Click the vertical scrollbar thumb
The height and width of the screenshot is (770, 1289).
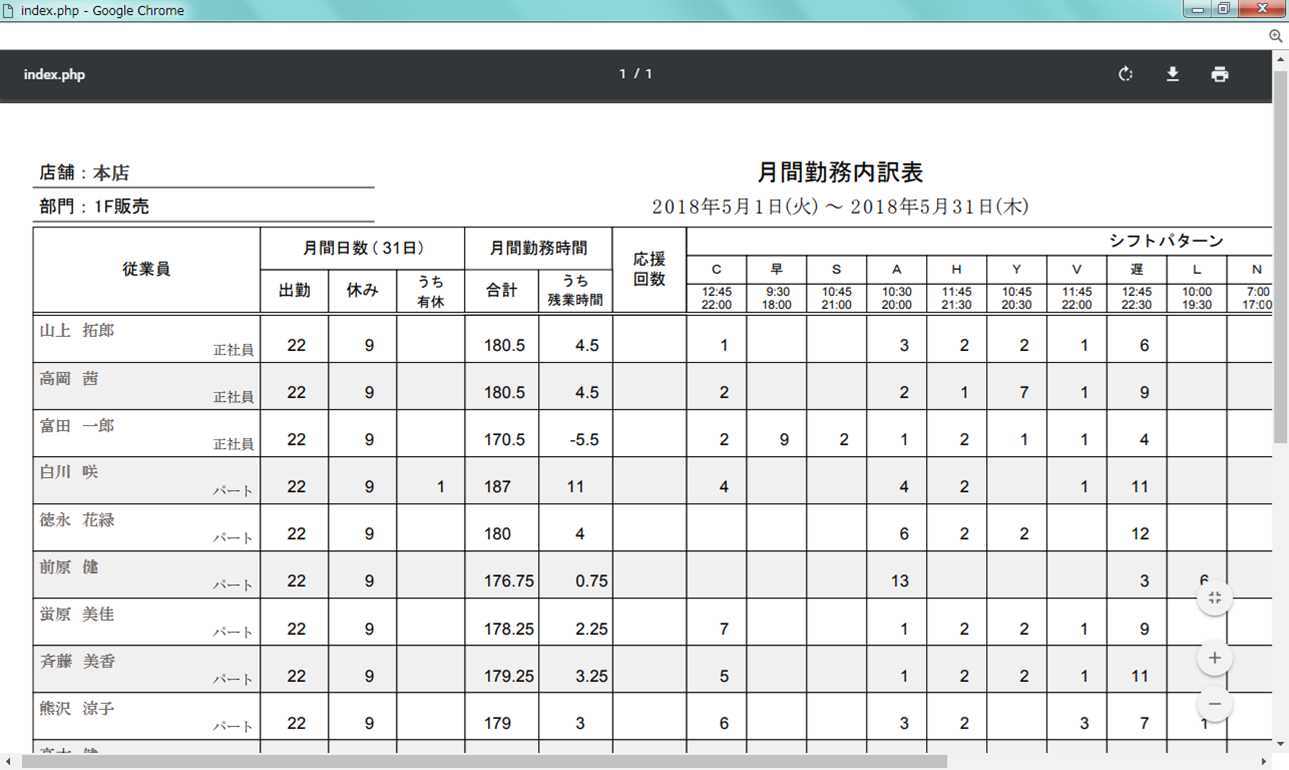pyautogui.click(x=1280, y=256)
